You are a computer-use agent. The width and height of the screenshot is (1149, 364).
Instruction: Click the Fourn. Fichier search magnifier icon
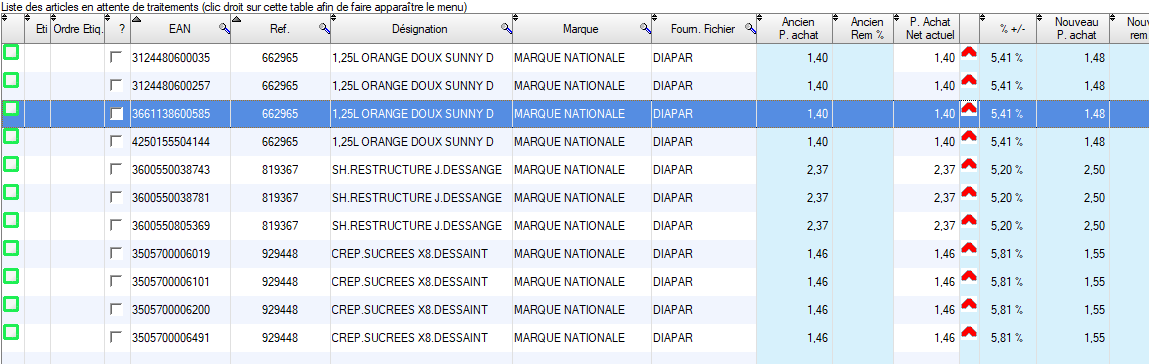(x=750, y=29)
